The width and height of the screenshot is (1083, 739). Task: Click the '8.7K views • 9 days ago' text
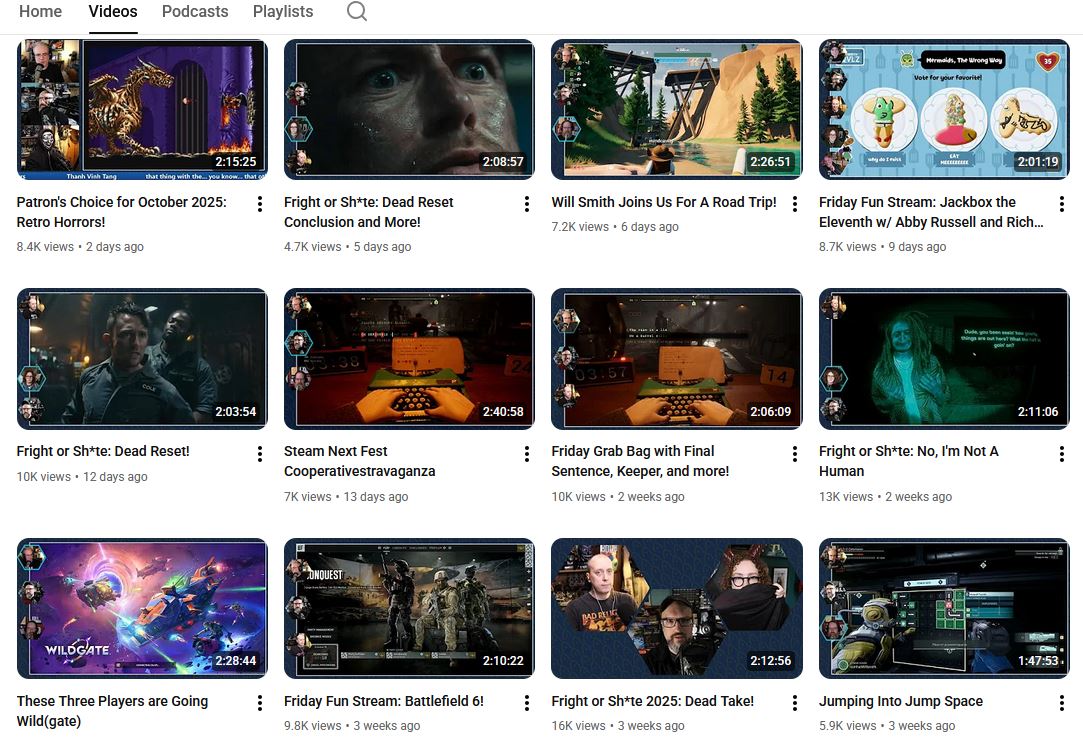tap(883, 247)
